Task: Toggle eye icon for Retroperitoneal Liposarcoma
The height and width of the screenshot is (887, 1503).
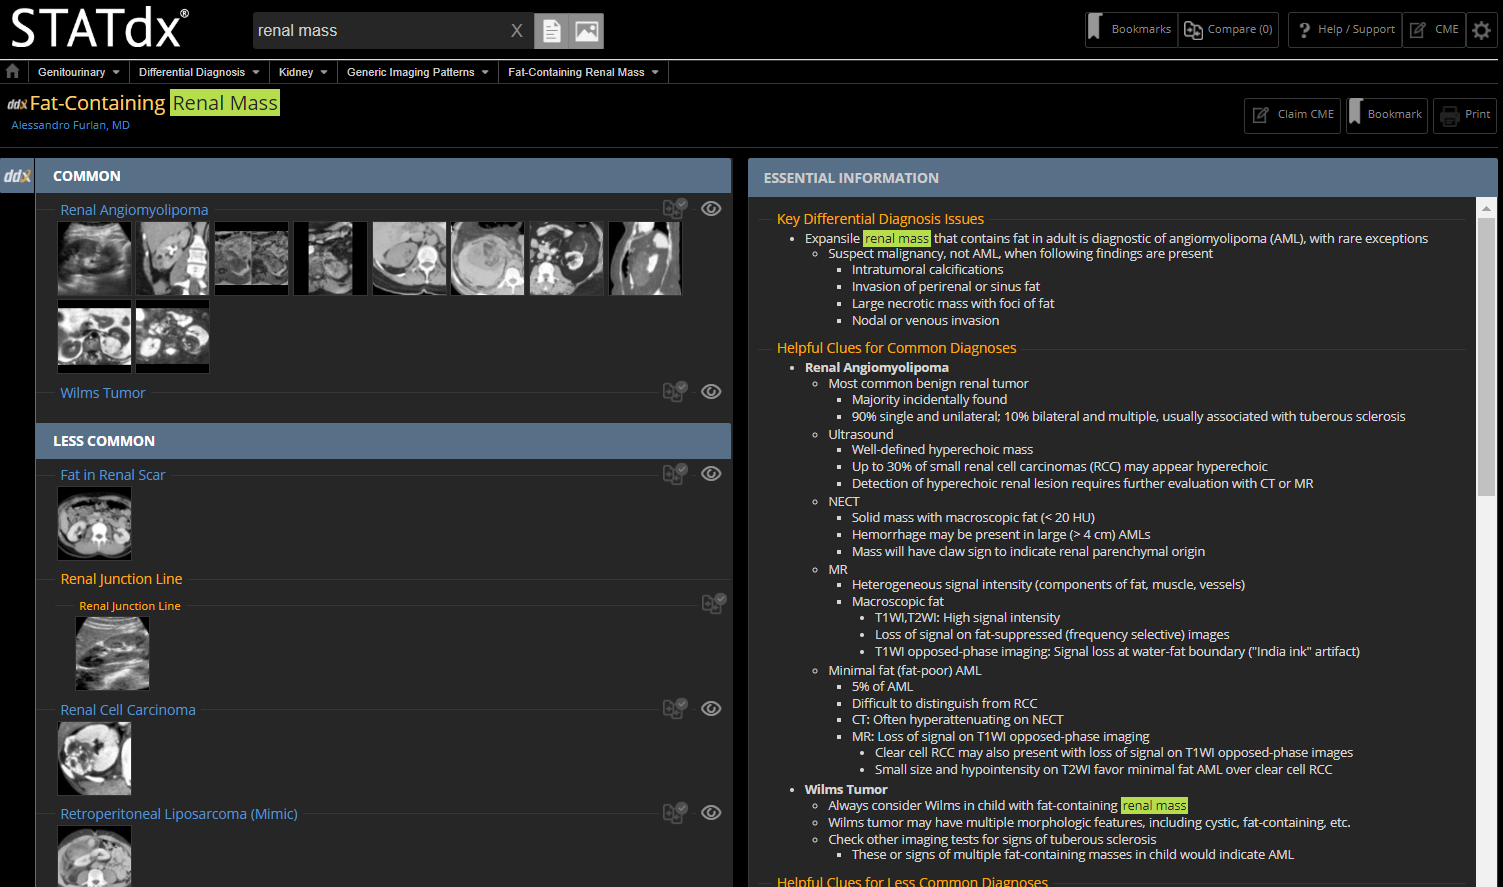Action: pos(711,812)
